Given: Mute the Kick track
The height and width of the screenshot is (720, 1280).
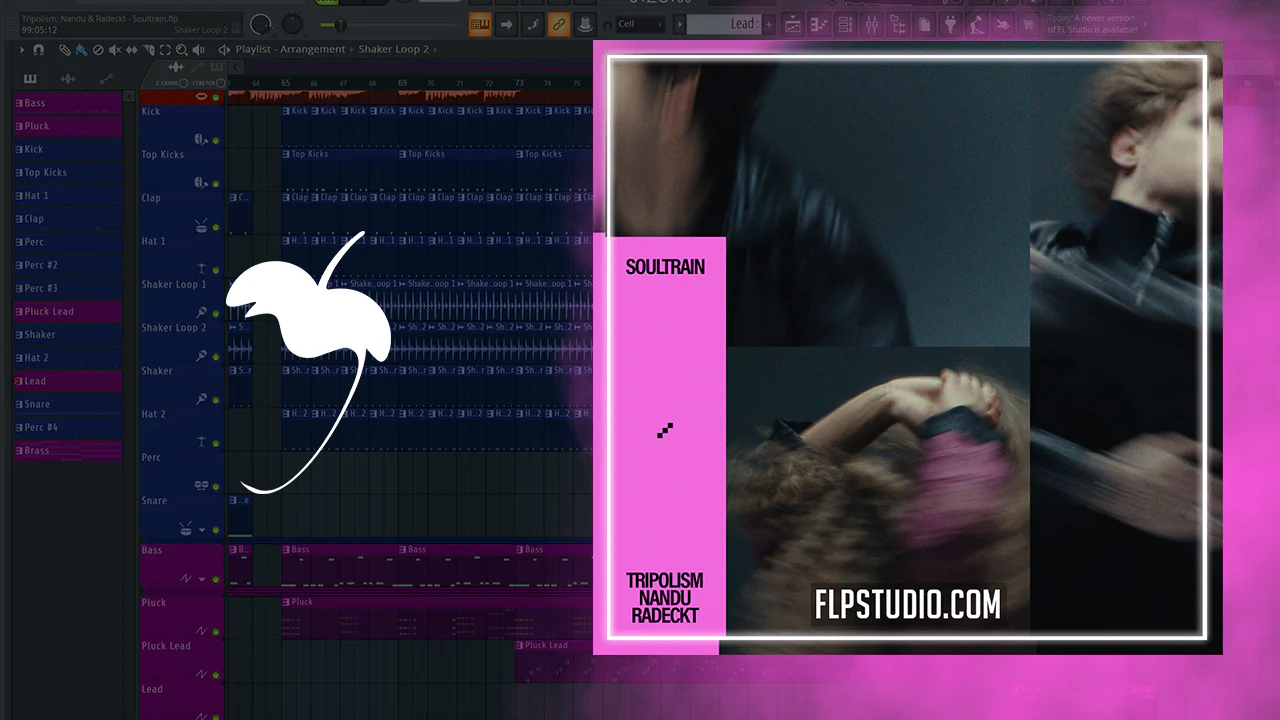Looking at the screenshot, I should (216, 140).
